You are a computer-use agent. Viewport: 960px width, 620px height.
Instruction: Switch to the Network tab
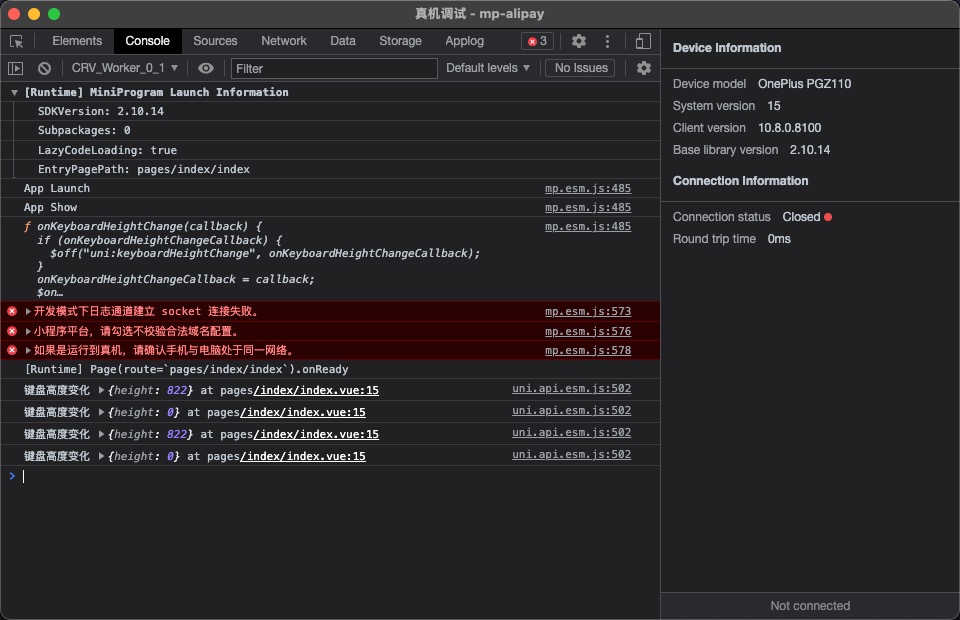pos(284,41)
